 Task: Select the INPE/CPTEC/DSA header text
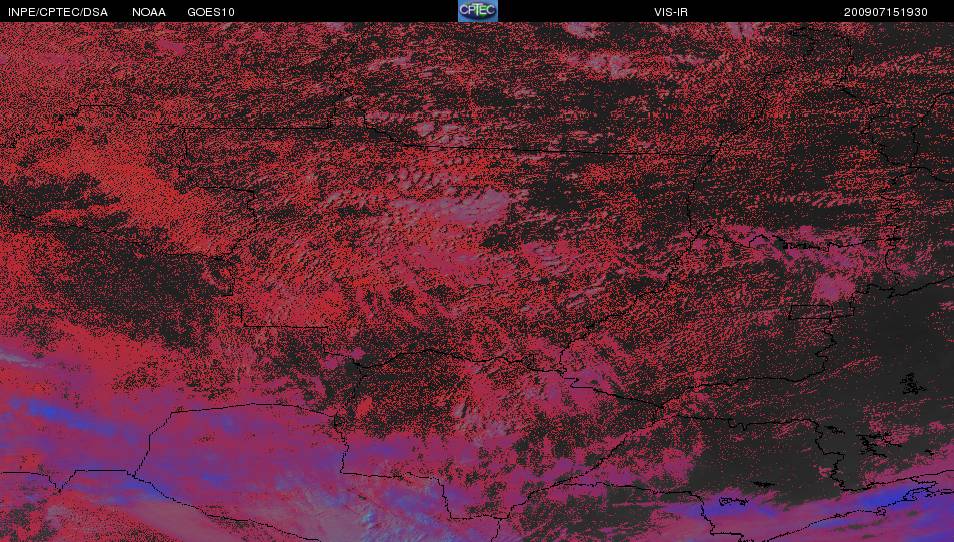click(x=58, y=12)
